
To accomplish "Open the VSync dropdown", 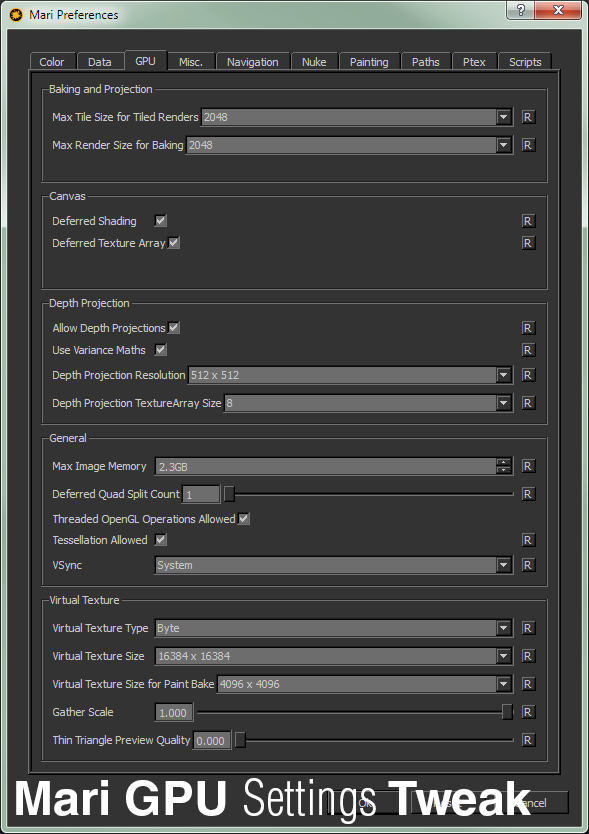I will pos(503,565).
